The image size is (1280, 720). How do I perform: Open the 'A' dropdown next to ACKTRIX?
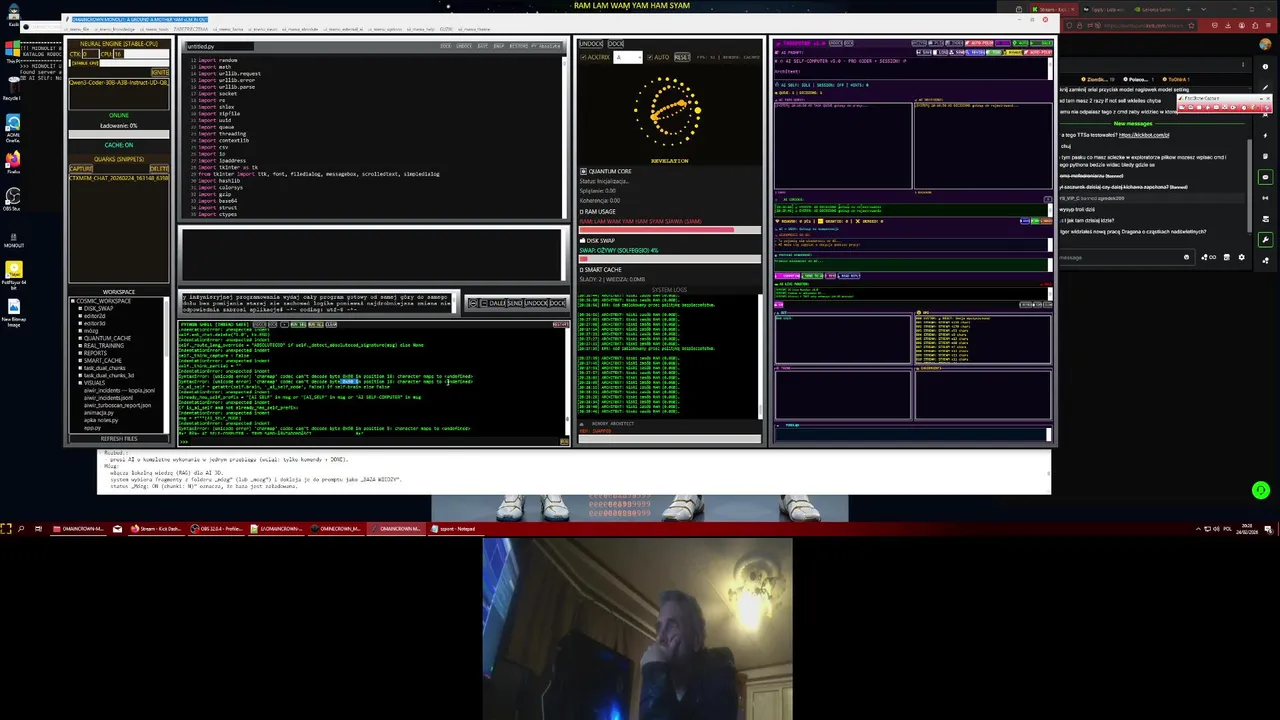pyautogui.click(x=628, y=57)
